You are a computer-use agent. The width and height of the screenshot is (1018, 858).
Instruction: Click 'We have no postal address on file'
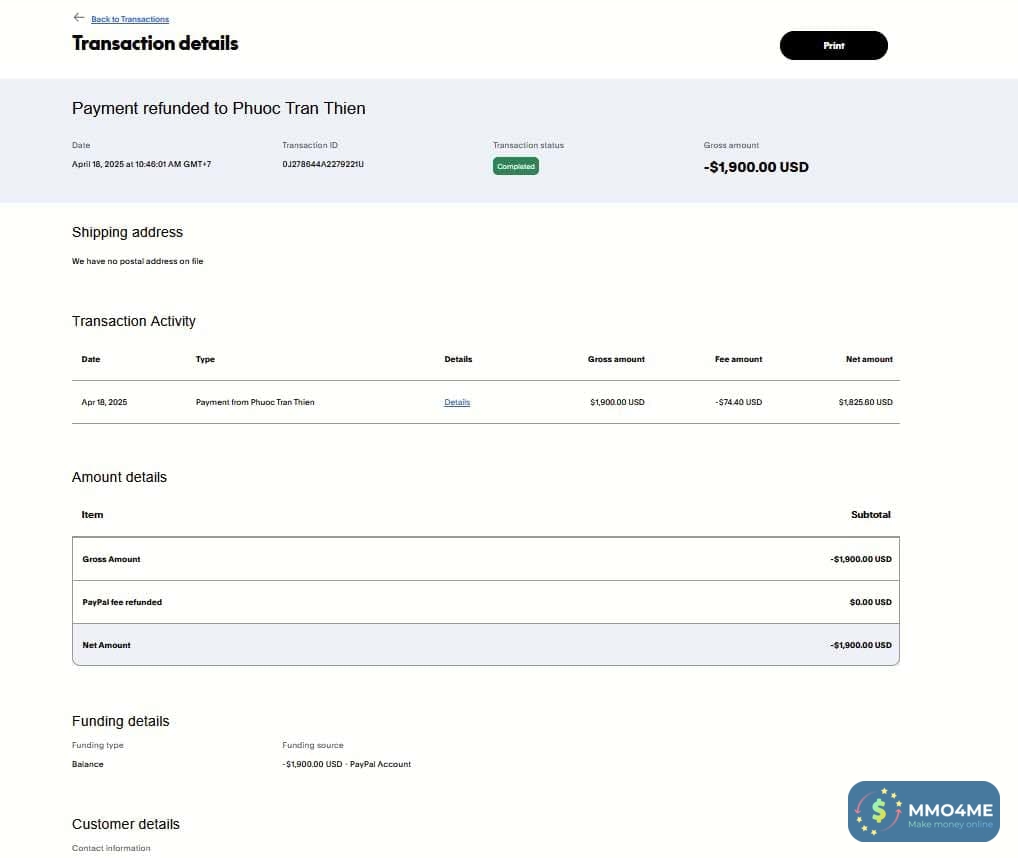tap(138, 261)
